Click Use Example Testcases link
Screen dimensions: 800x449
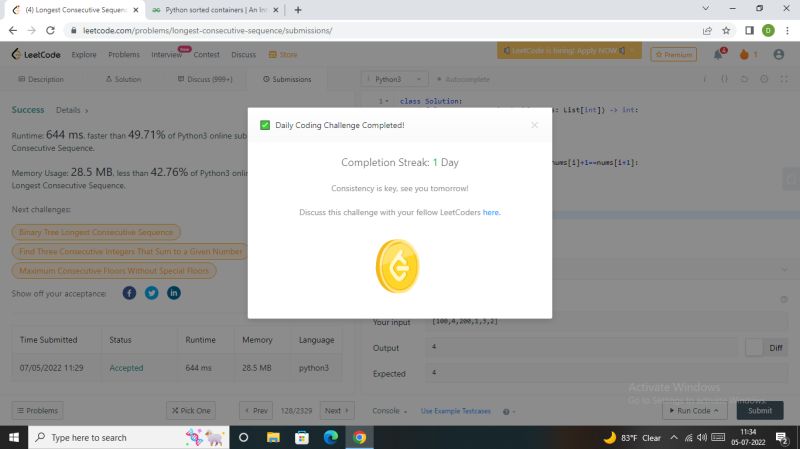tap(456, 411)
